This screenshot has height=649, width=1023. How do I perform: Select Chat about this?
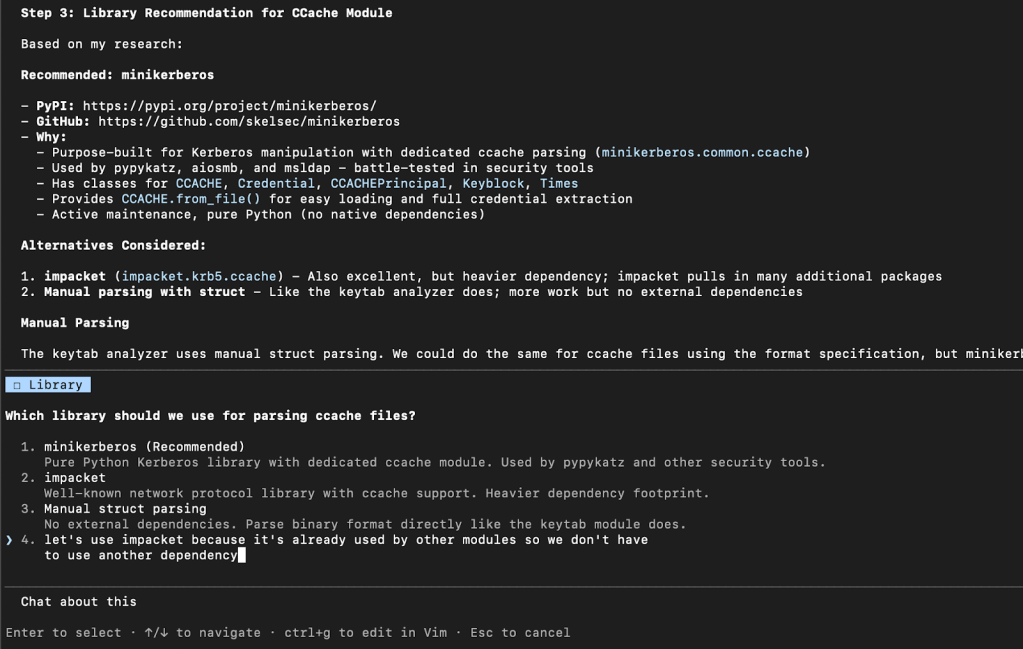point(79,602)
